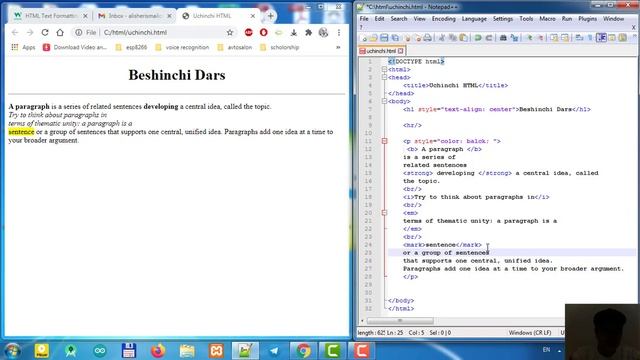Collapse the em tag fold on line 20
The image size is (640, 360).
point(384,213)
